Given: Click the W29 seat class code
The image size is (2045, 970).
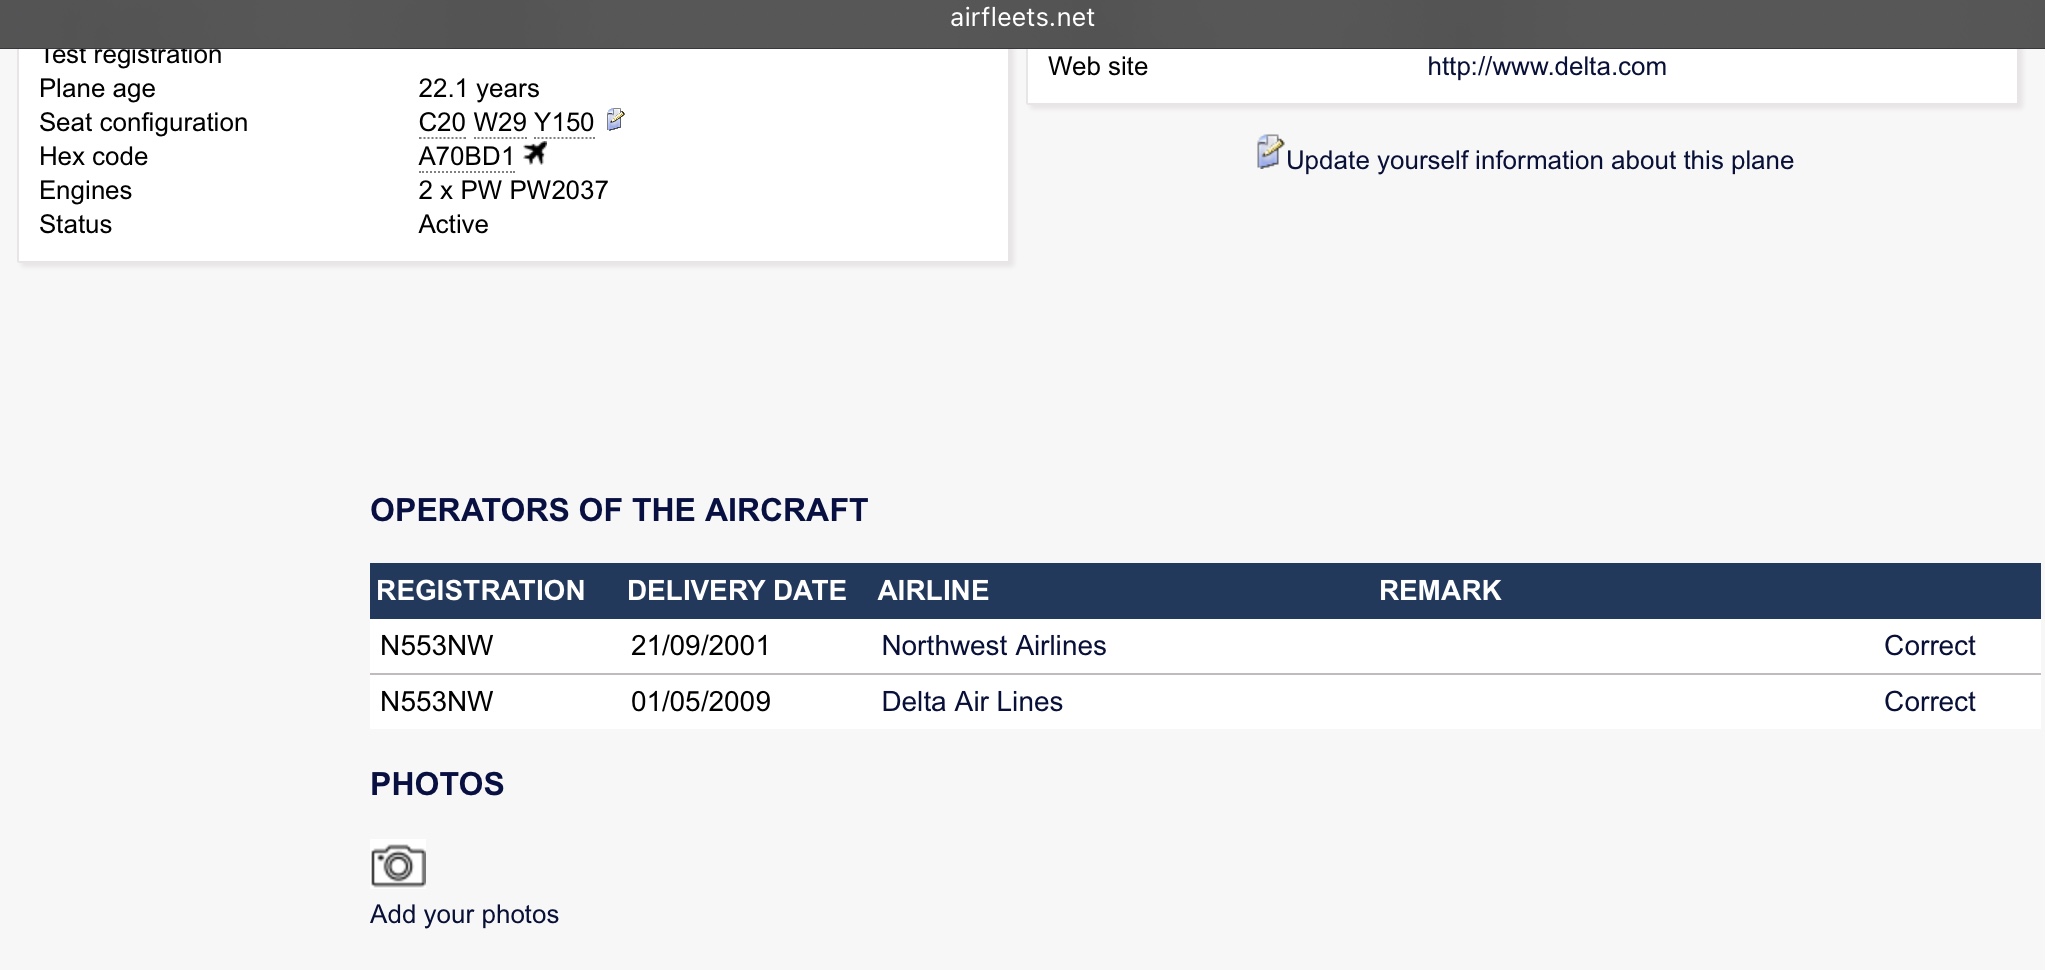Looking at the screenshot, I should click(x=500, y=123).
